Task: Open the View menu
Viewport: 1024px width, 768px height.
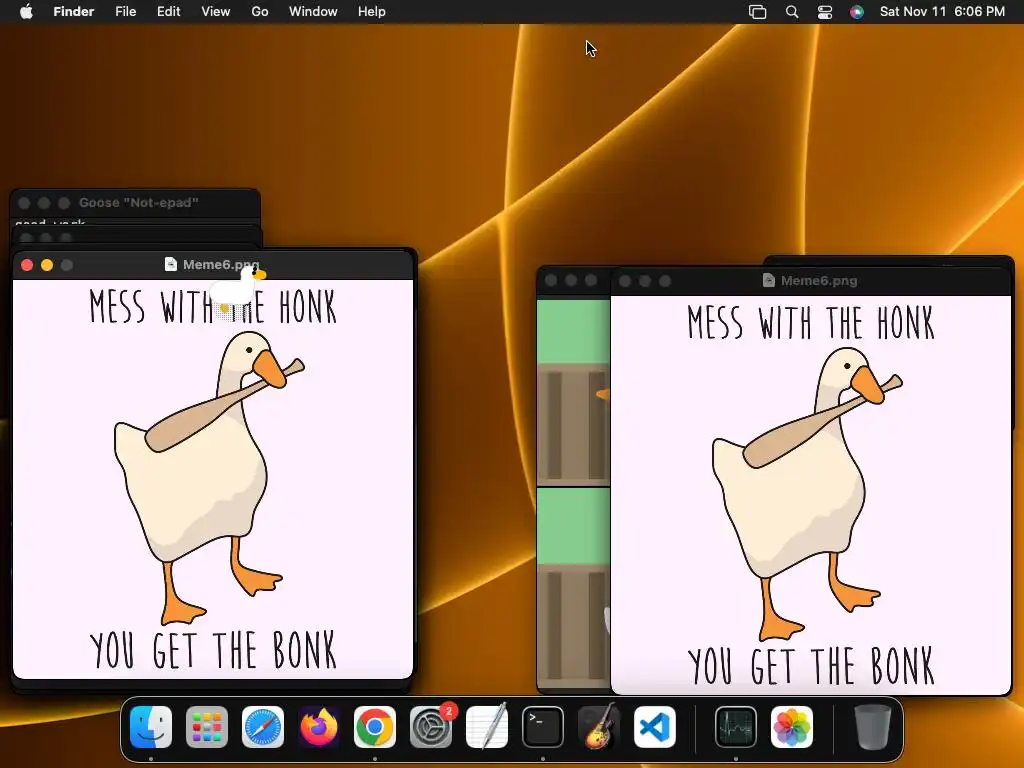Action: [216, 12]
